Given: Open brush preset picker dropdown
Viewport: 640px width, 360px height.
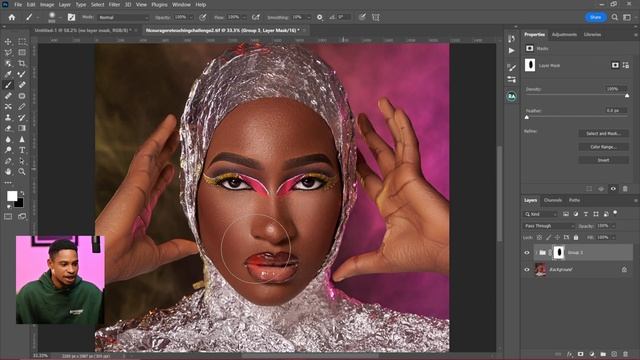Looking at the screenshot, I should pyautogui.click(x=60, y=18).
